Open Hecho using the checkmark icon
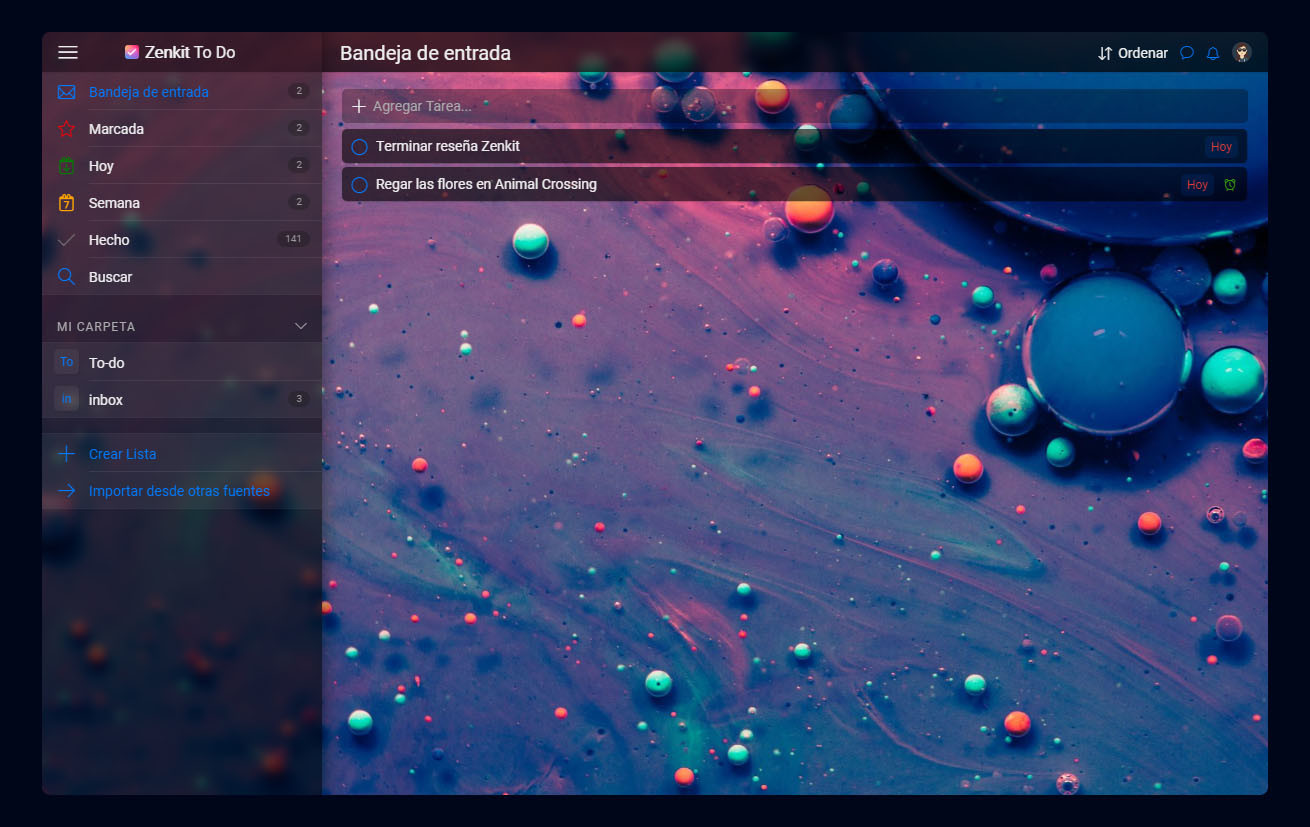The width and height of the screenshot is (1310, 827). [66, 239]
